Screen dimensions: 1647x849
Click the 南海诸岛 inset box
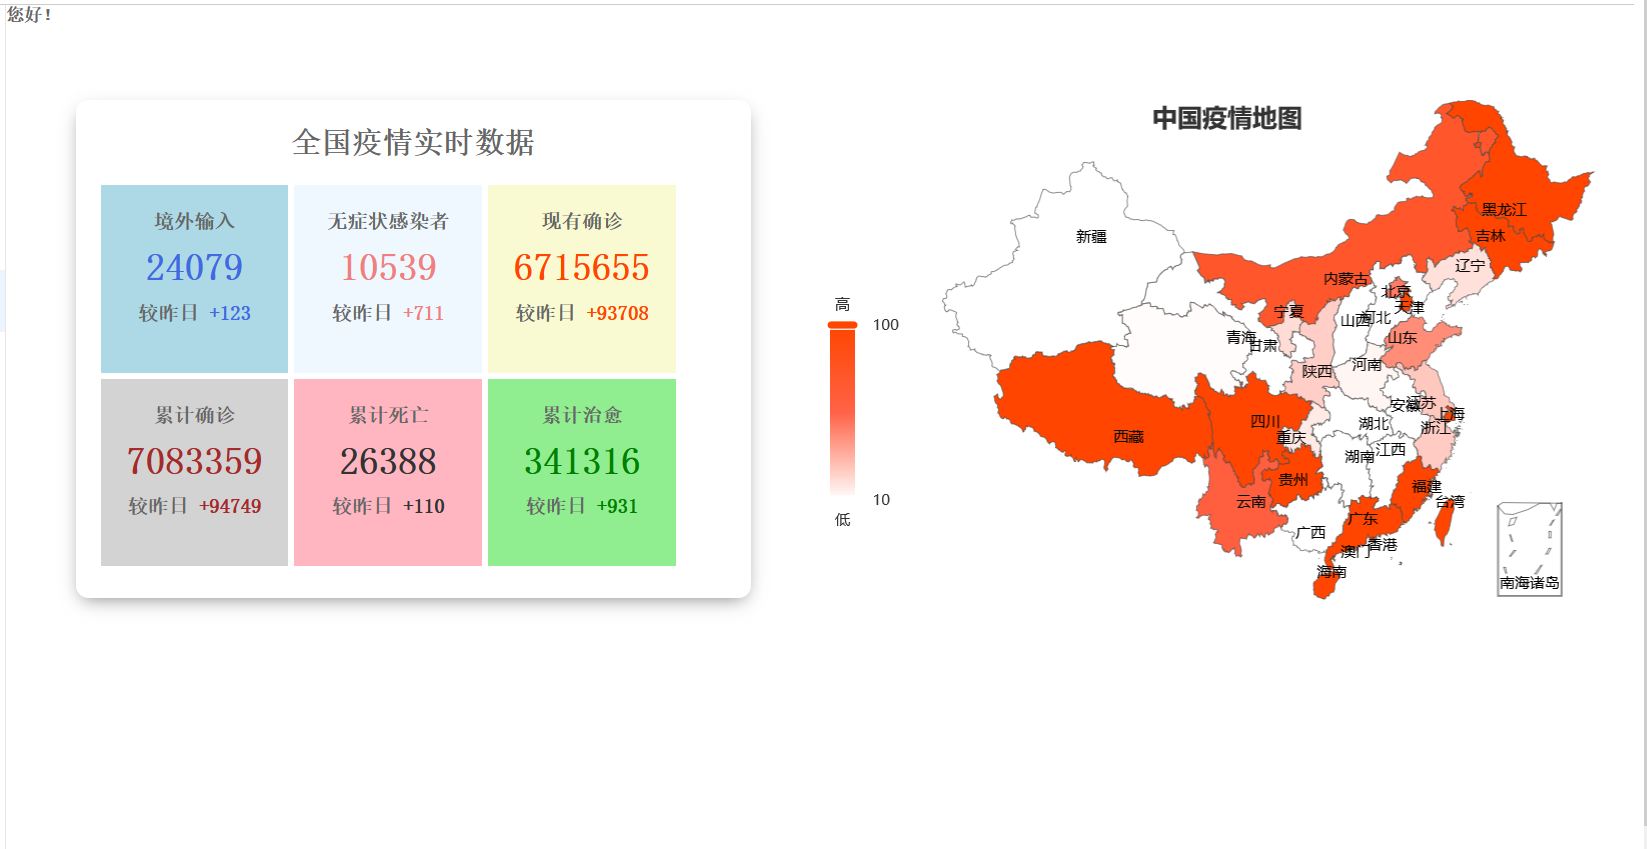pyautogui.click(x=1529, y=550)
